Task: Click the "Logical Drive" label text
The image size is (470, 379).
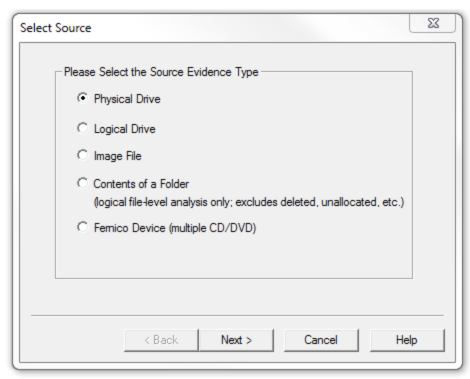Action: [125, 129]
